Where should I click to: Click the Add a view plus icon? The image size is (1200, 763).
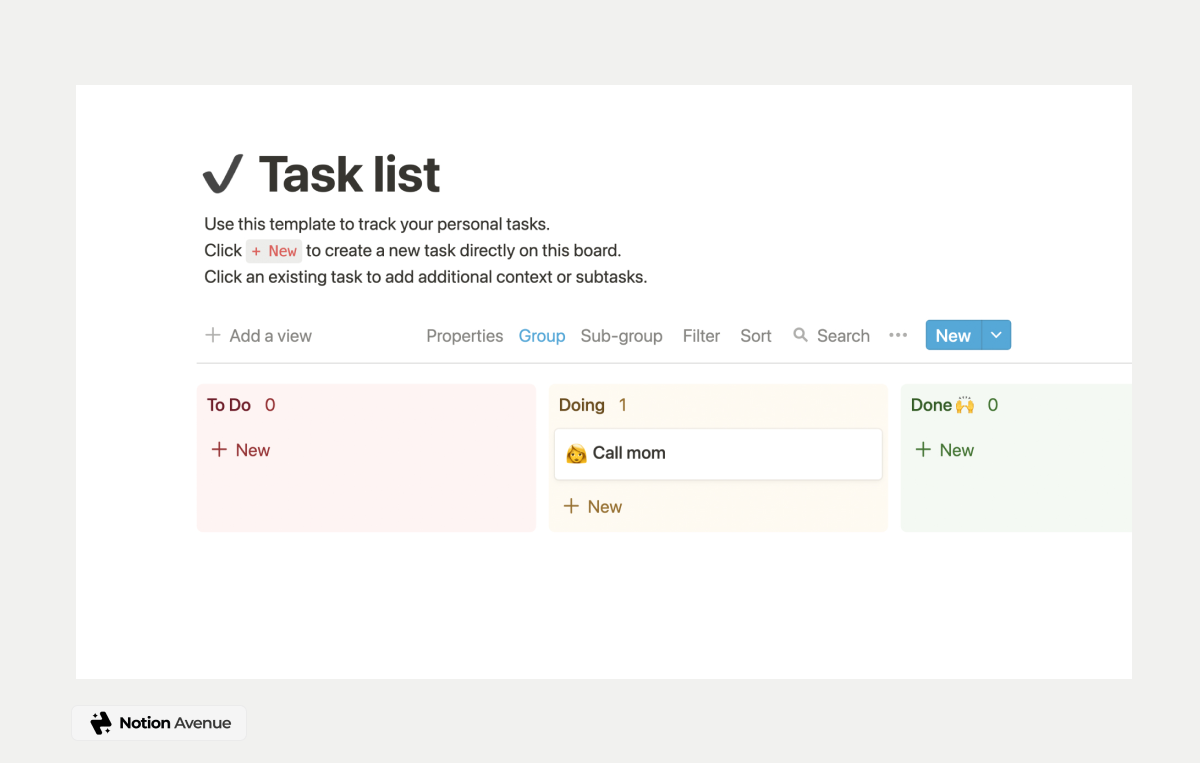click(x=213, y=336)
